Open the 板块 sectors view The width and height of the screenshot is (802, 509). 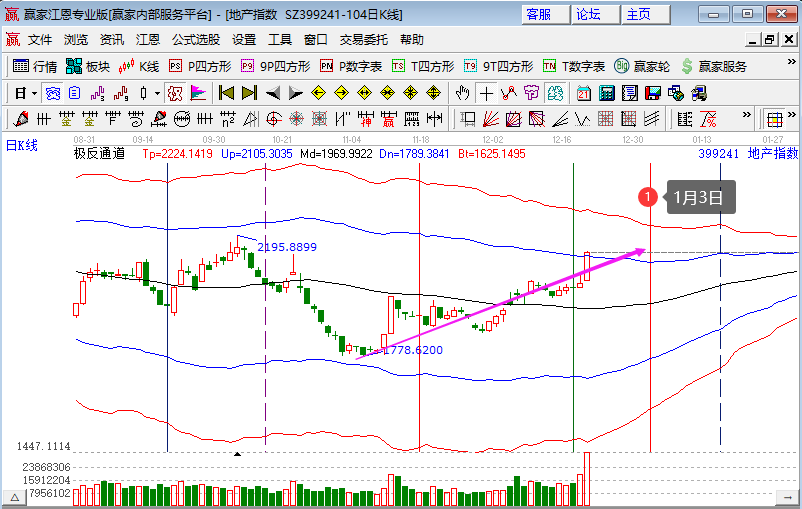88,66
